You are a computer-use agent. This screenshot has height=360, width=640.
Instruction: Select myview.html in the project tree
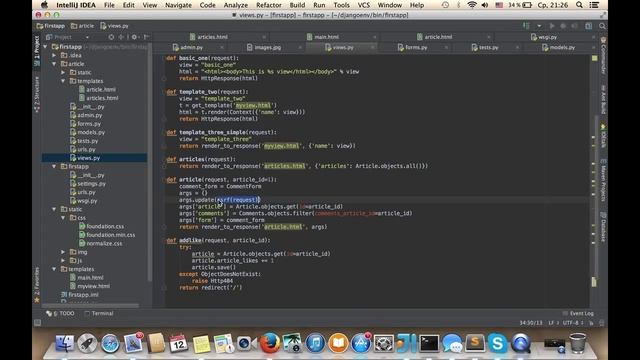(90, 286)
